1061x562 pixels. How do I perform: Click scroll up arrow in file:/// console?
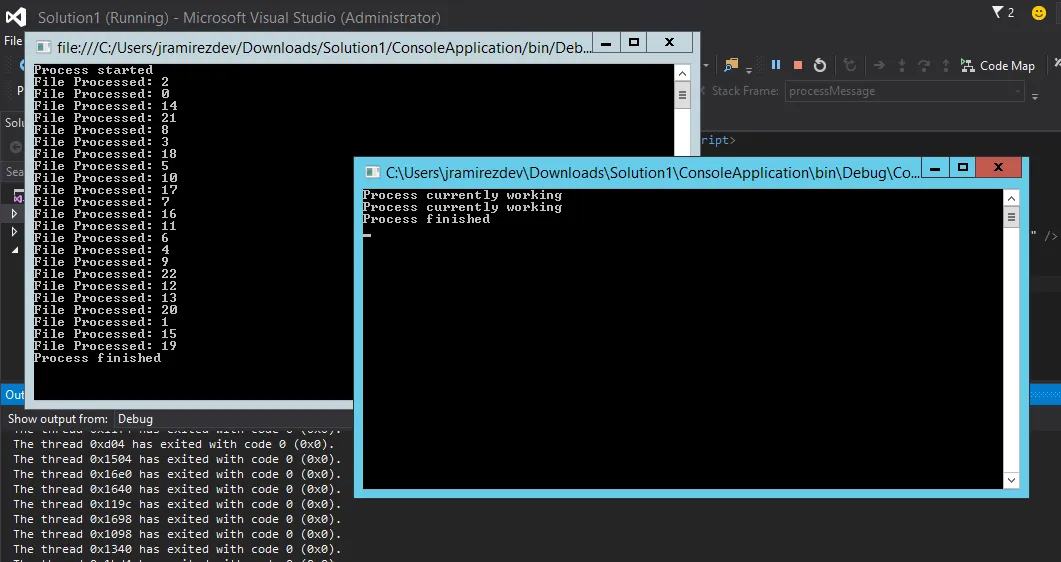(682, 73)
